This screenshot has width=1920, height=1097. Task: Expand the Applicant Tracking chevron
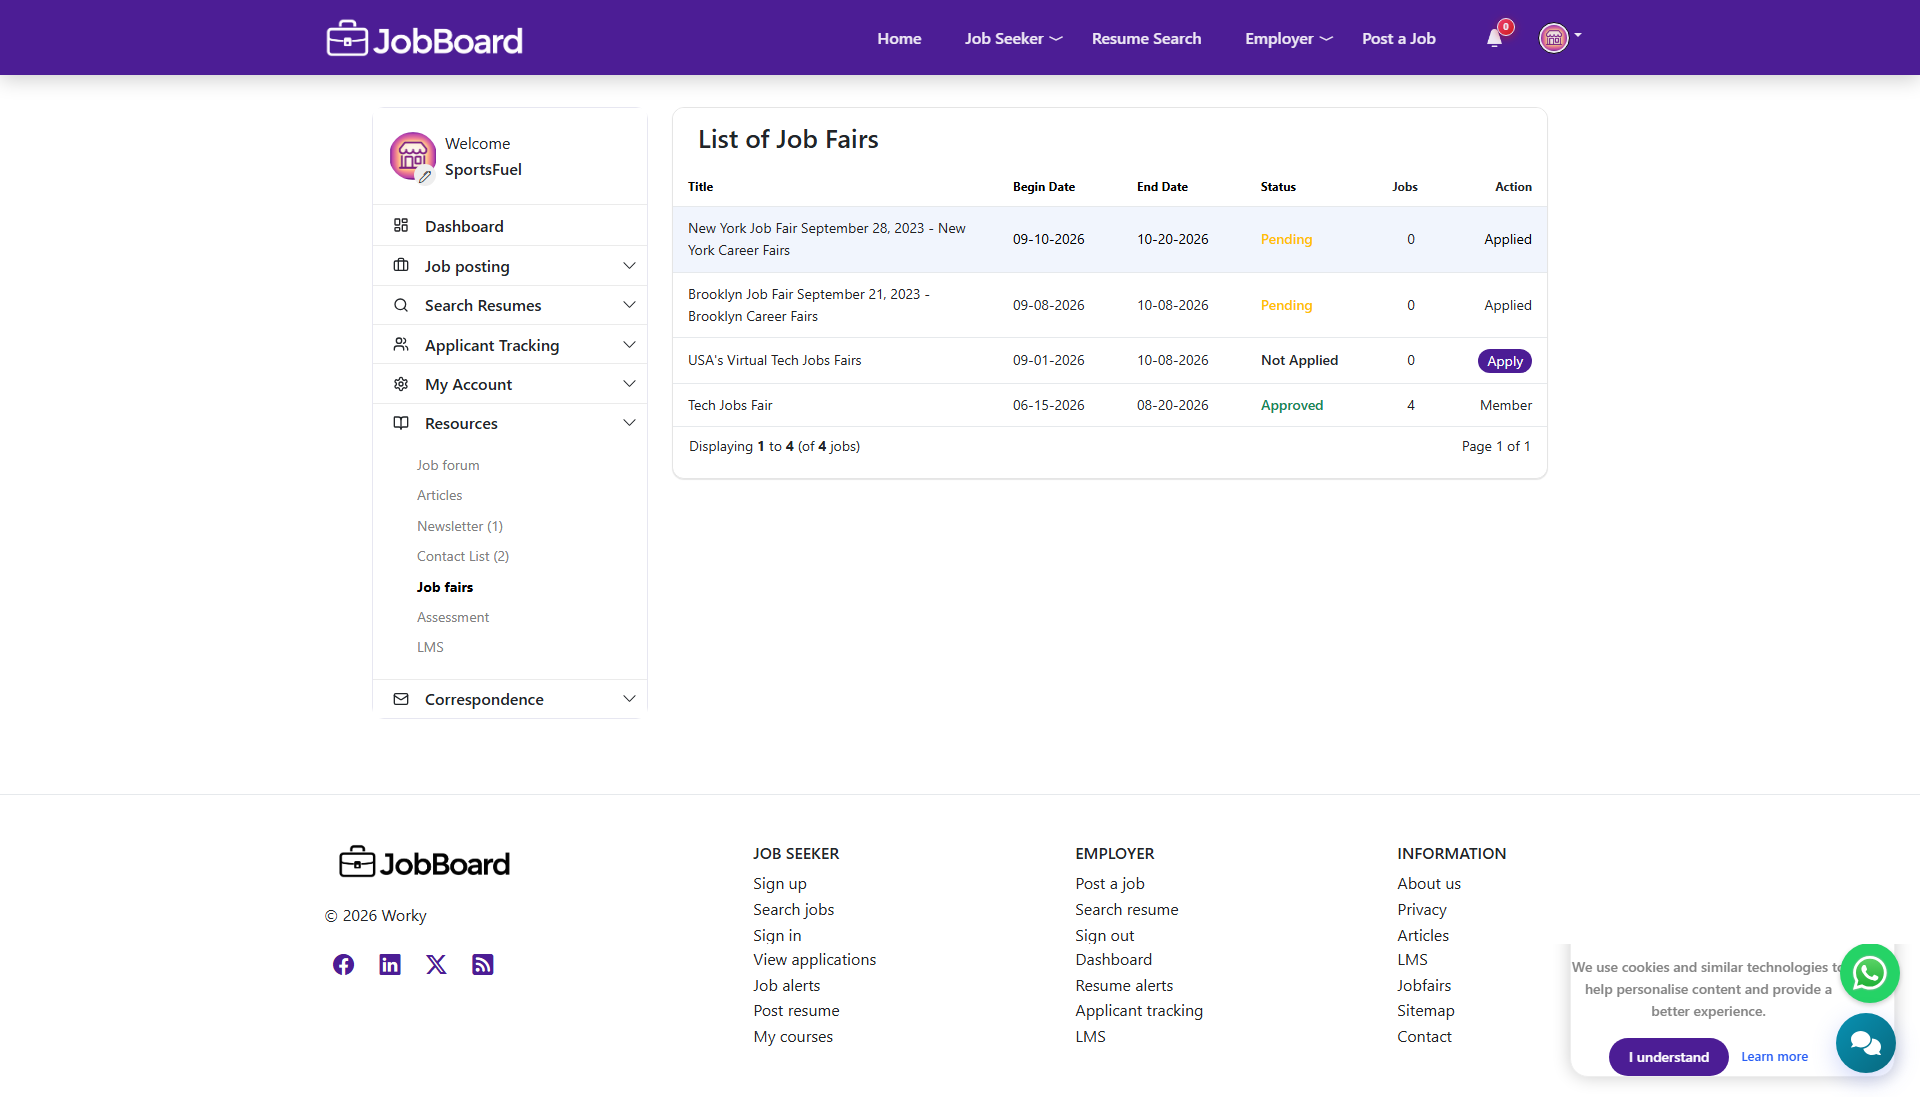click(x=629, y=344)
